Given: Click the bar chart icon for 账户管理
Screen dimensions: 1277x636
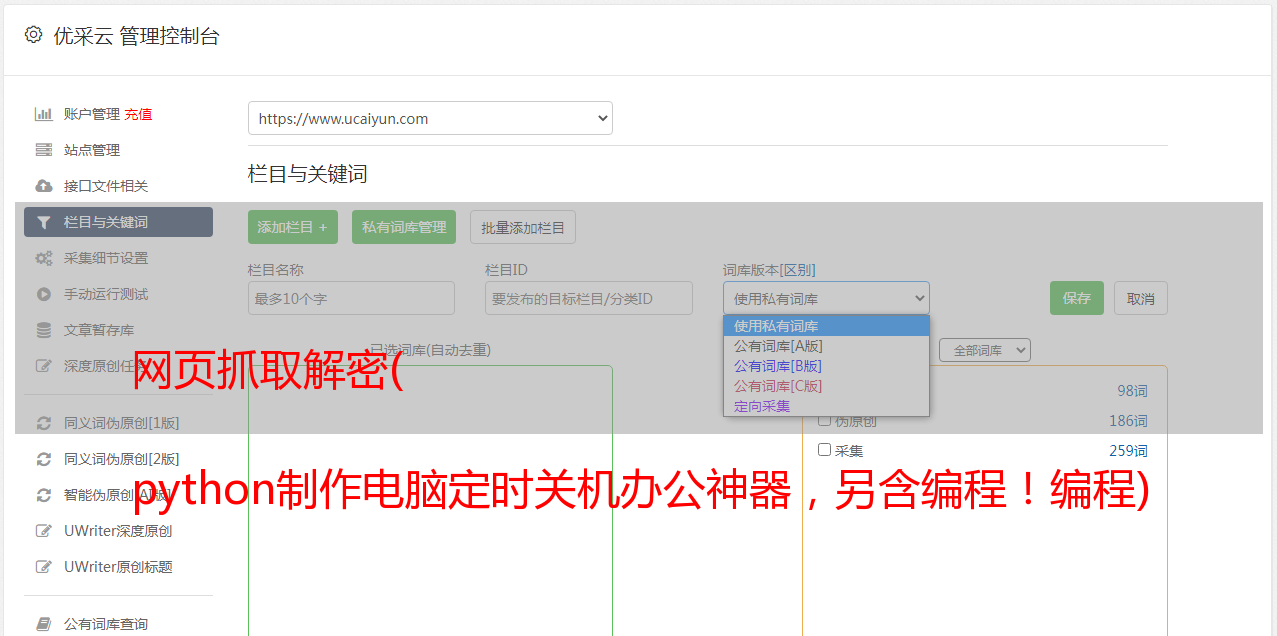Looking at the screenshot, I should tap(43, 114).
